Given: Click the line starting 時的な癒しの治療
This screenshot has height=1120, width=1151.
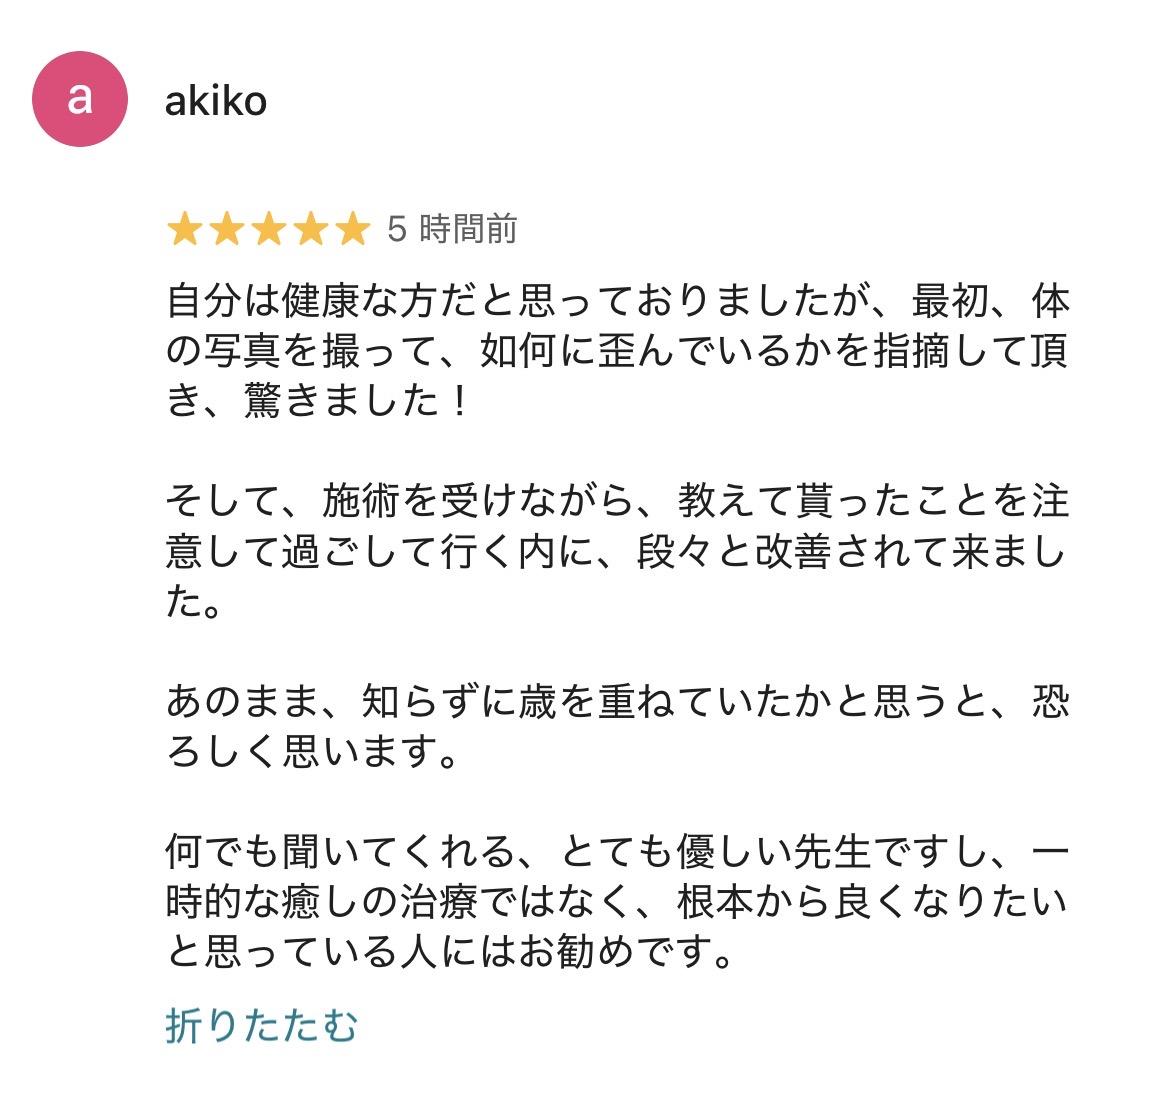Looking at the screenshot, I should pos(617,901).
